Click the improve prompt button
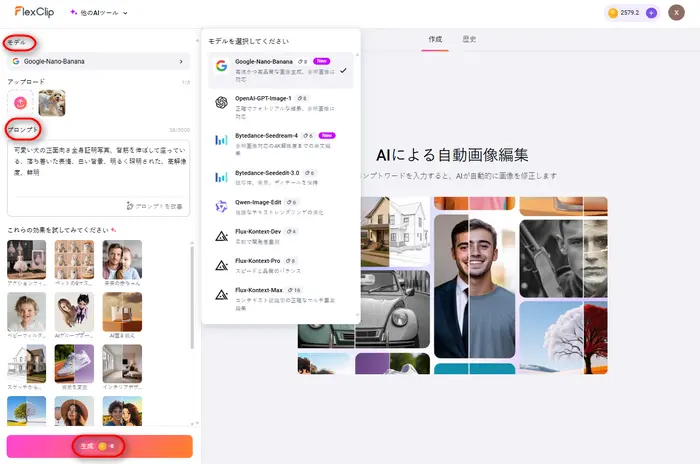 click(x=154, y=206)
